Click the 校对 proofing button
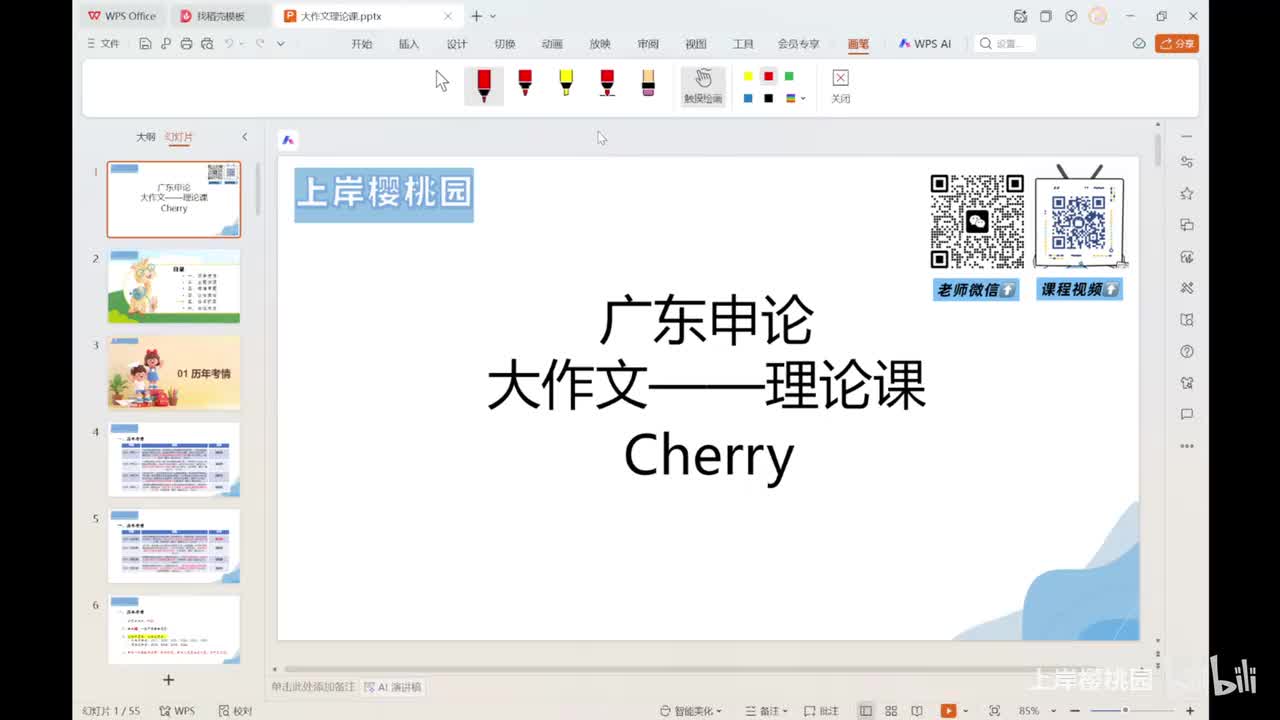This screenshot has width=1280, height=720. tap(236, 711)
